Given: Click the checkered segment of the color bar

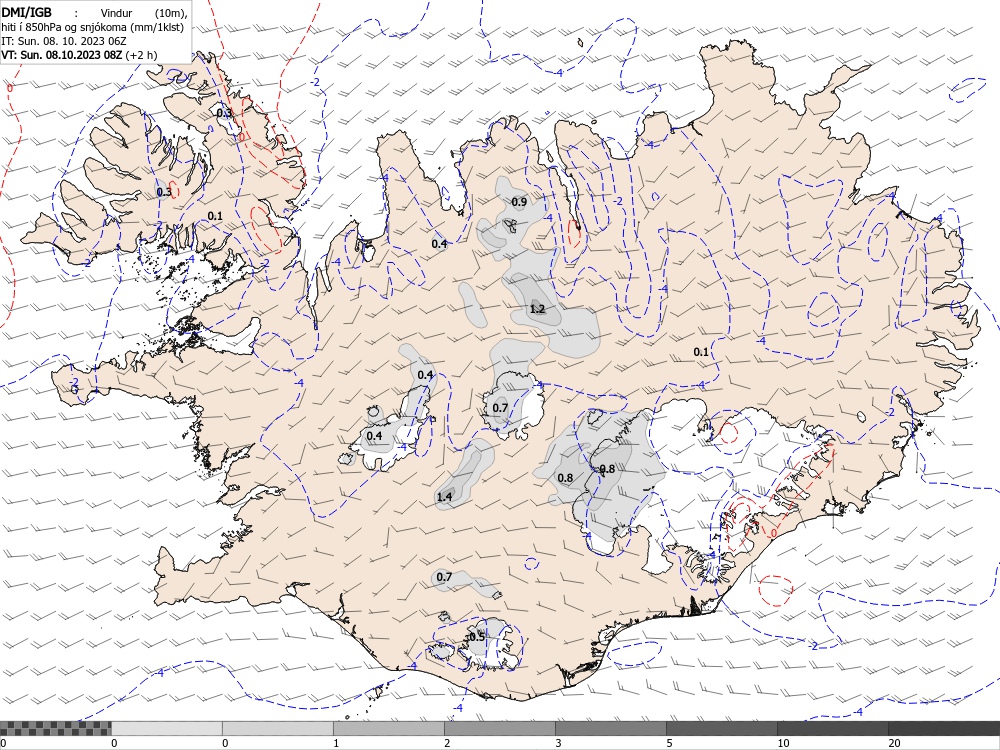Looking at the screenshot, I should (55, 728).
